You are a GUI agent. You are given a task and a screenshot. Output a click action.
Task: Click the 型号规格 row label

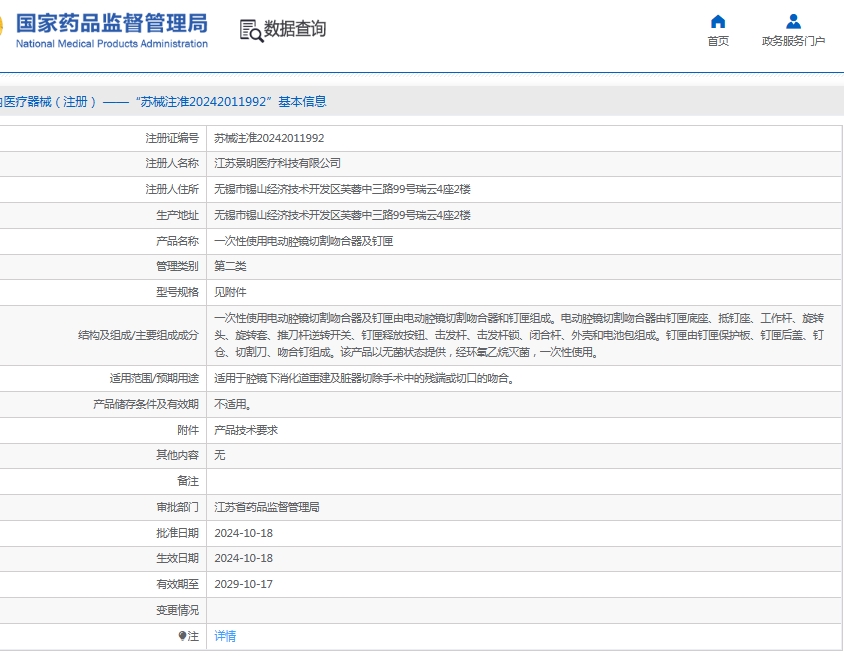click(178, 292)
